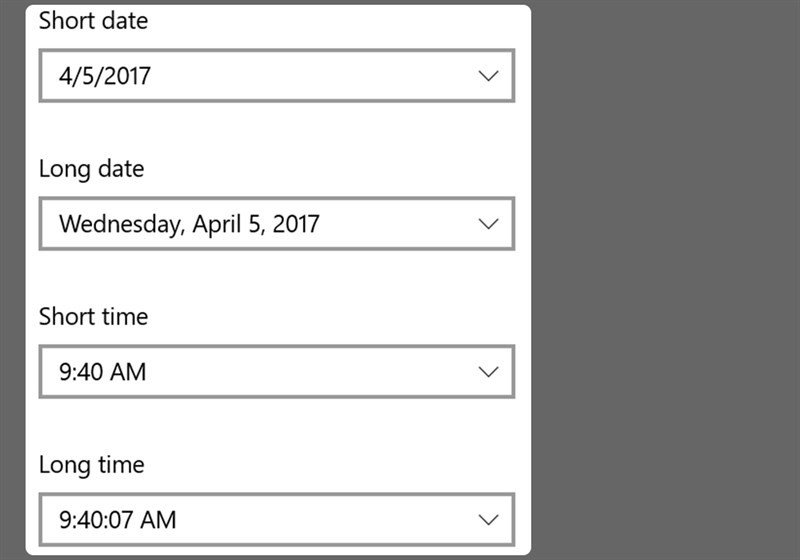Click the "Short time" label text
The image size is (800, 560).
(x=93, y=317)
